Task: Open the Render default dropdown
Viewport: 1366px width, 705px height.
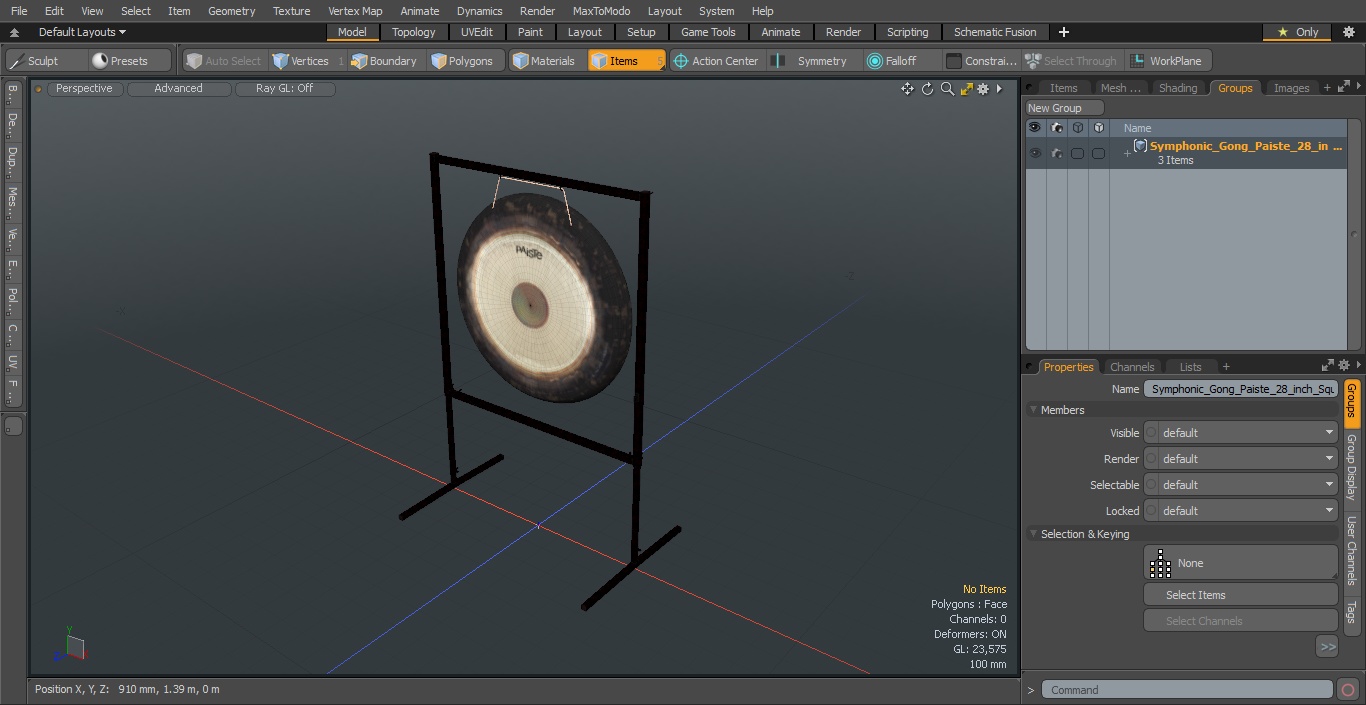Action: point(1241,459)
